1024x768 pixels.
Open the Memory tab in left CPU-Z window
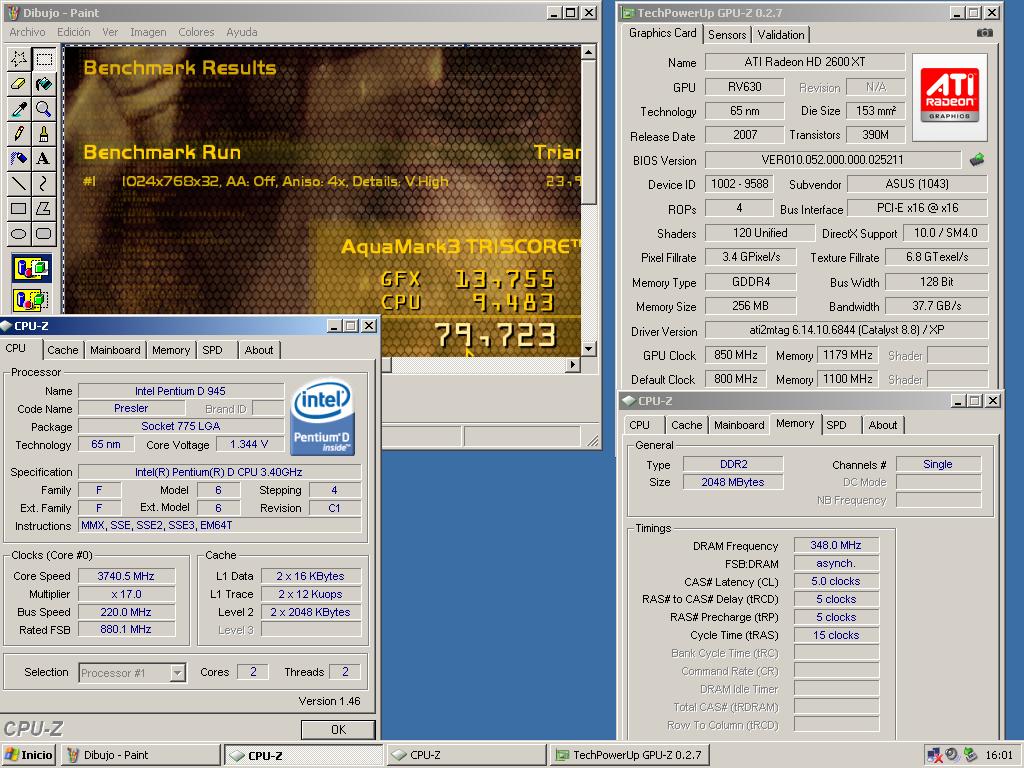coord(170,350)
